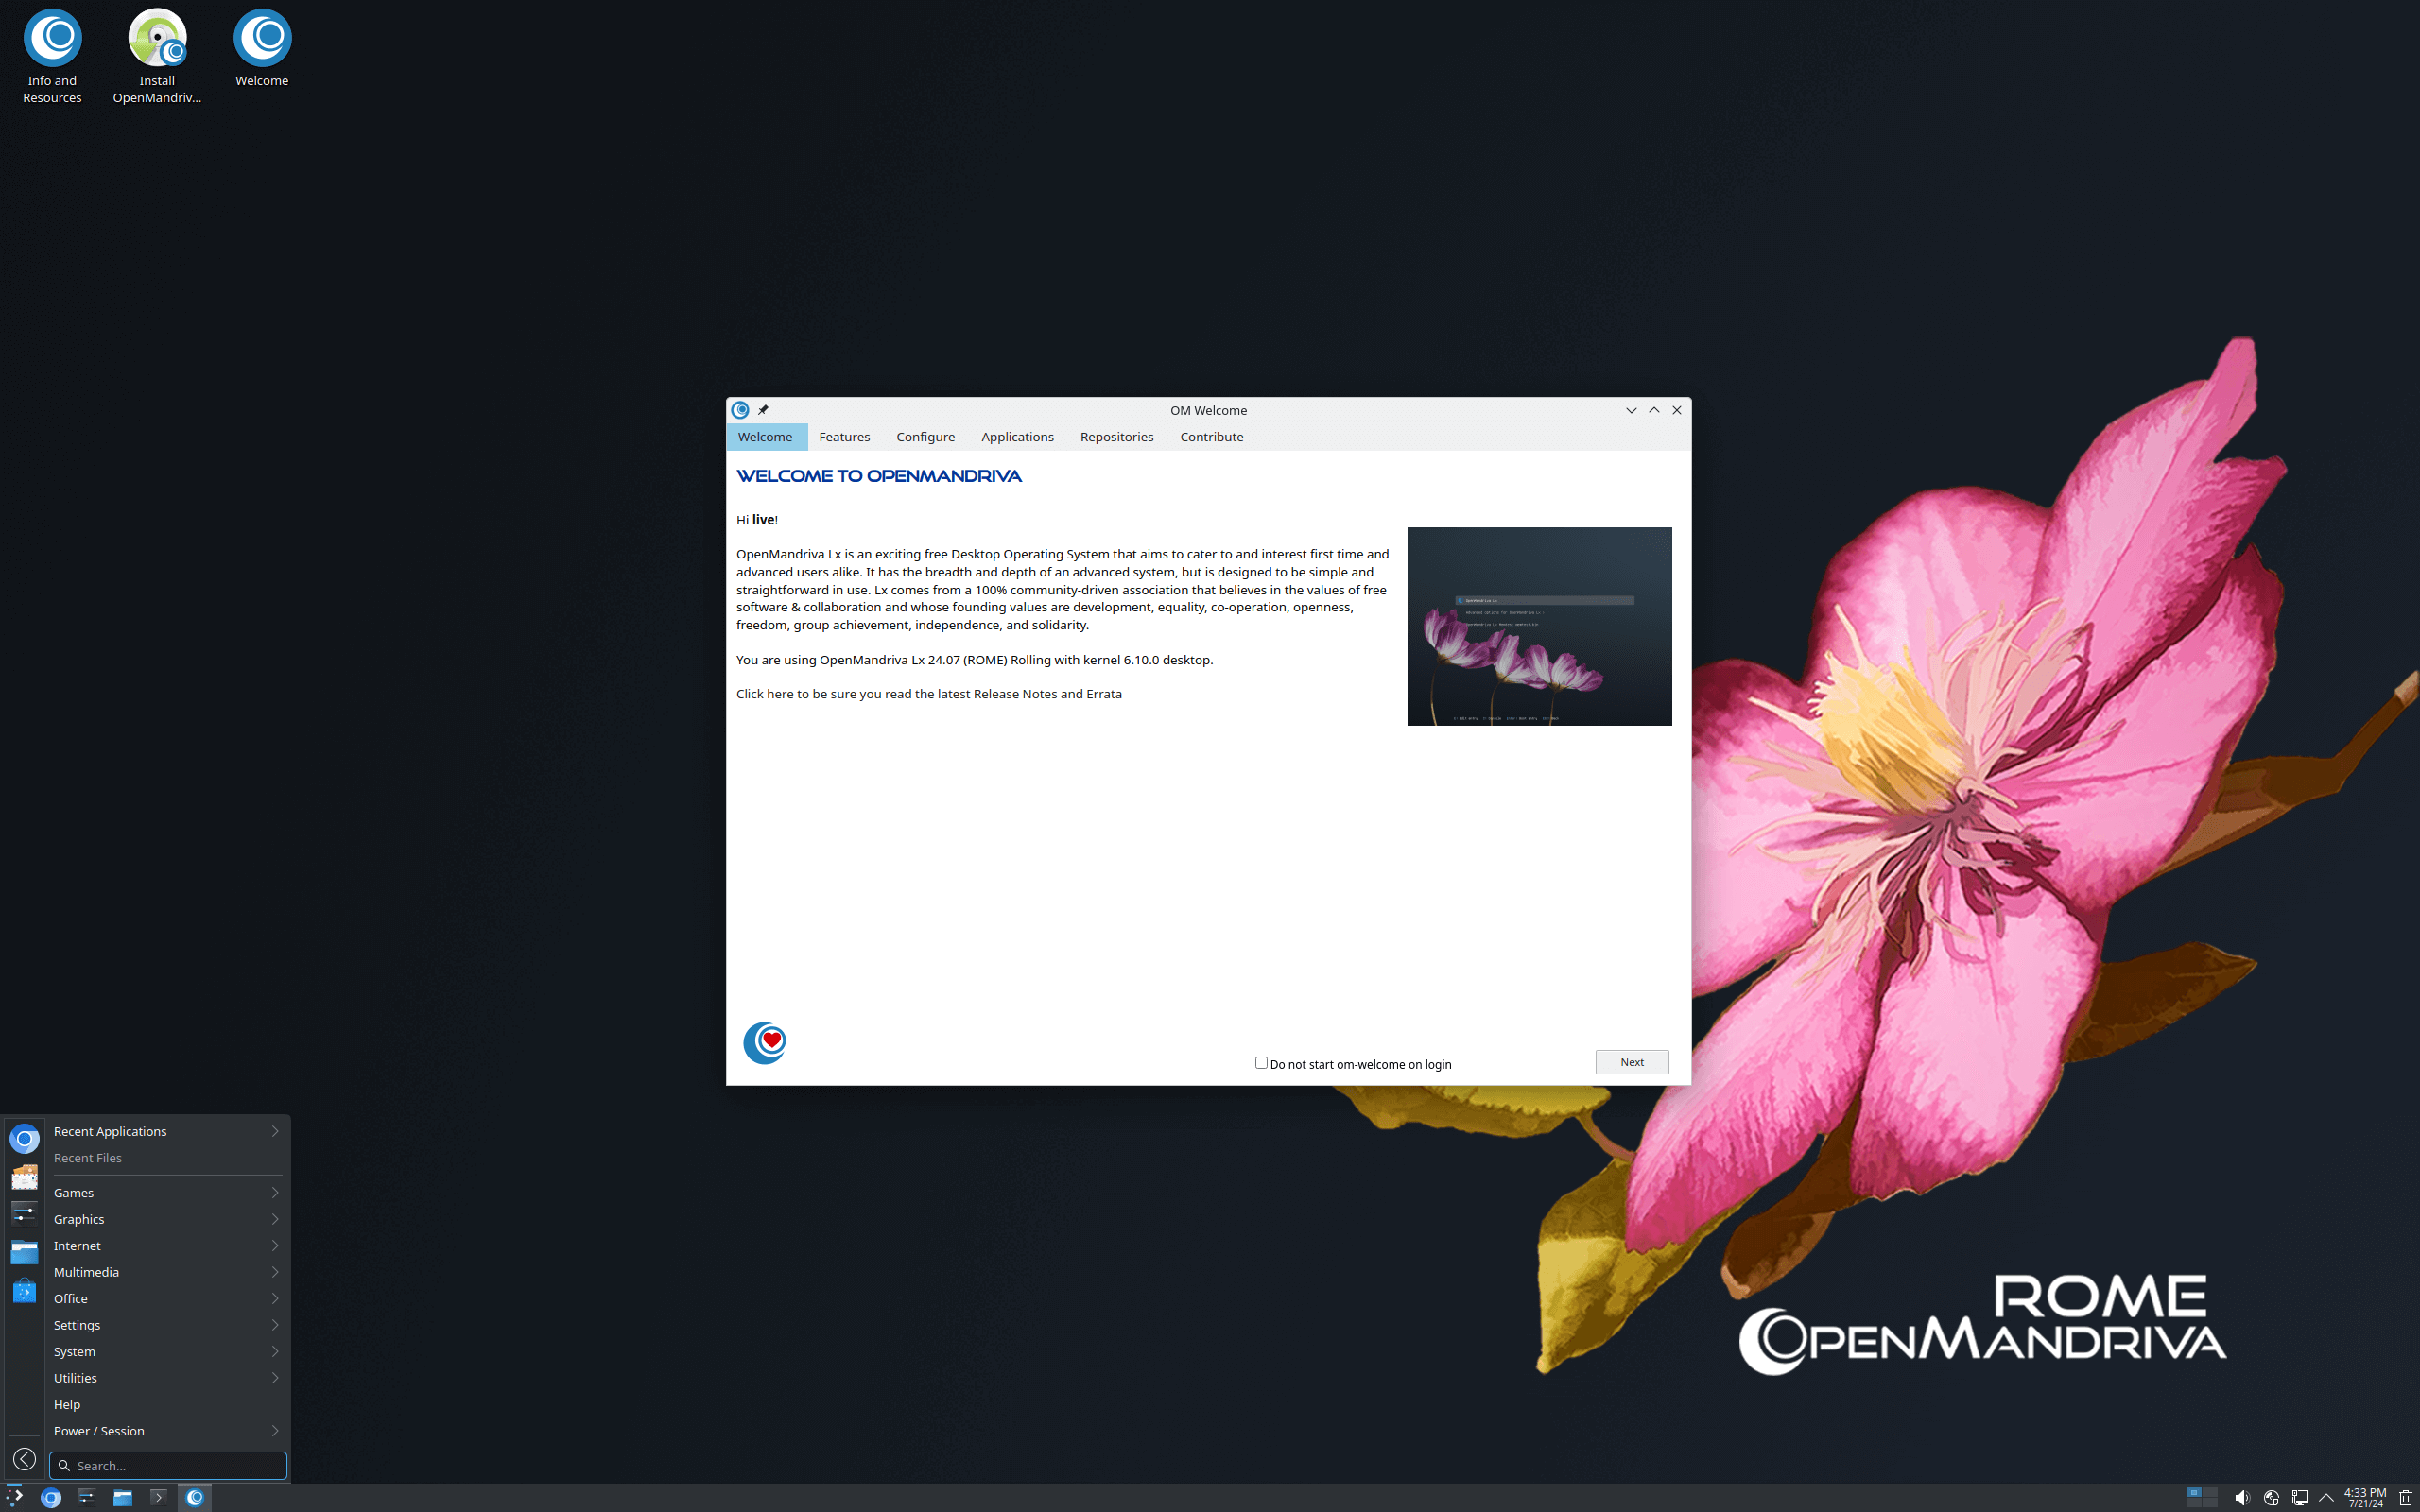2420x1512 pixels.
Task: Expand the Games category
Action: tap(166, 1193)
